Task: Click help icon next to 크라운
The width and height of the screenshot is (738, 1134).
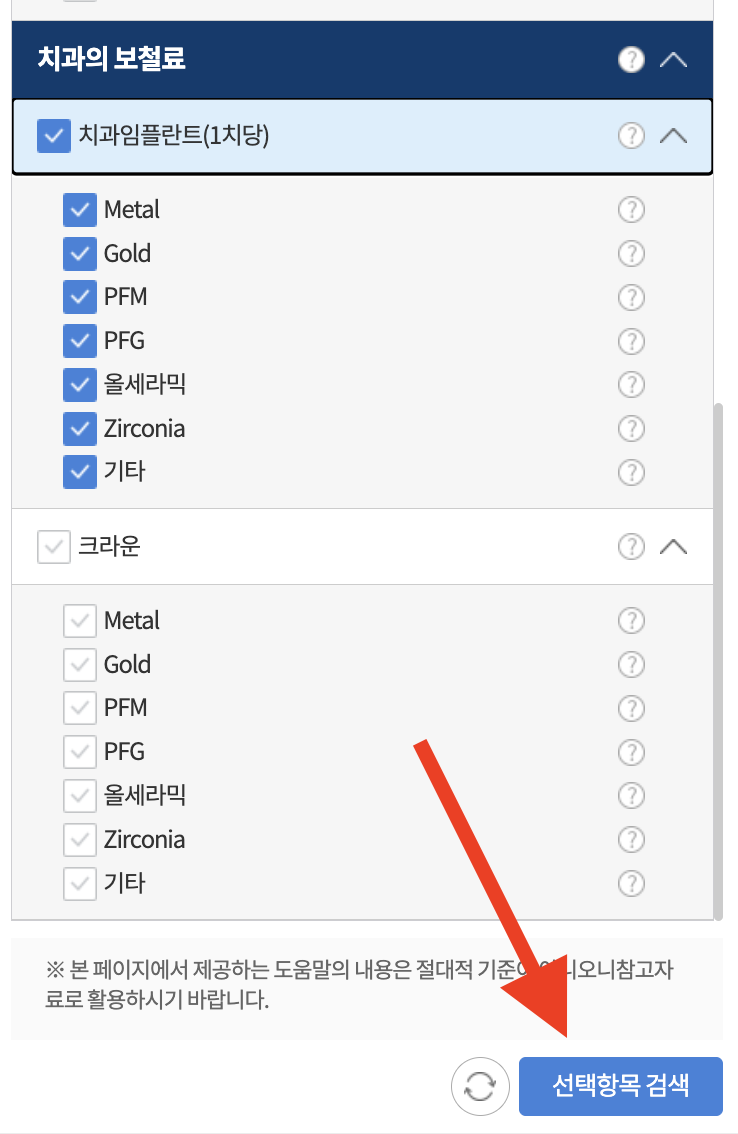Action: tap(631, 546)
